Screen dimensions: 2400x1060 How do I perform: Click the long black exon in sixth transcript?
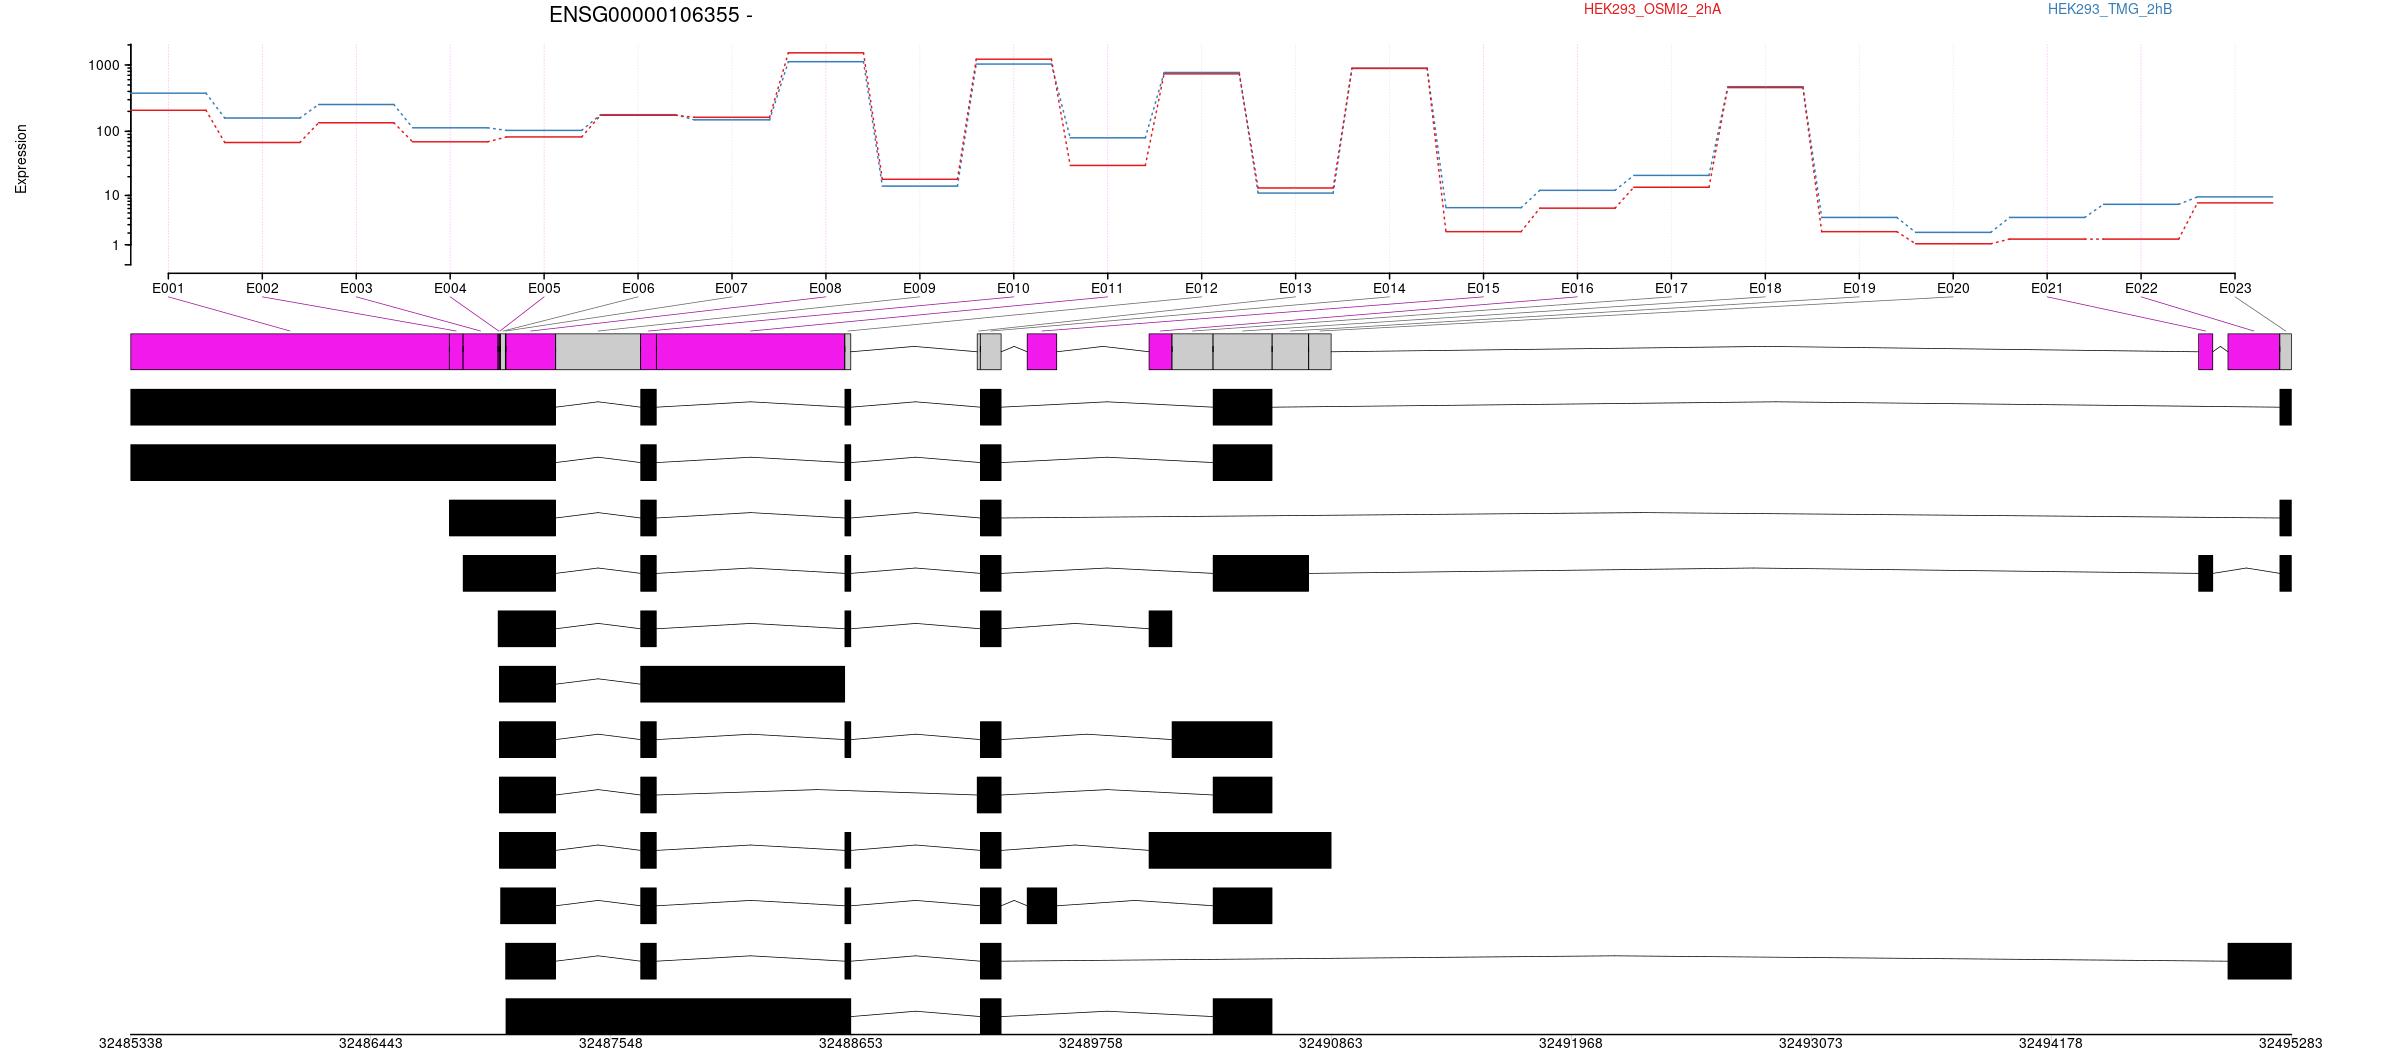[743, 684]
